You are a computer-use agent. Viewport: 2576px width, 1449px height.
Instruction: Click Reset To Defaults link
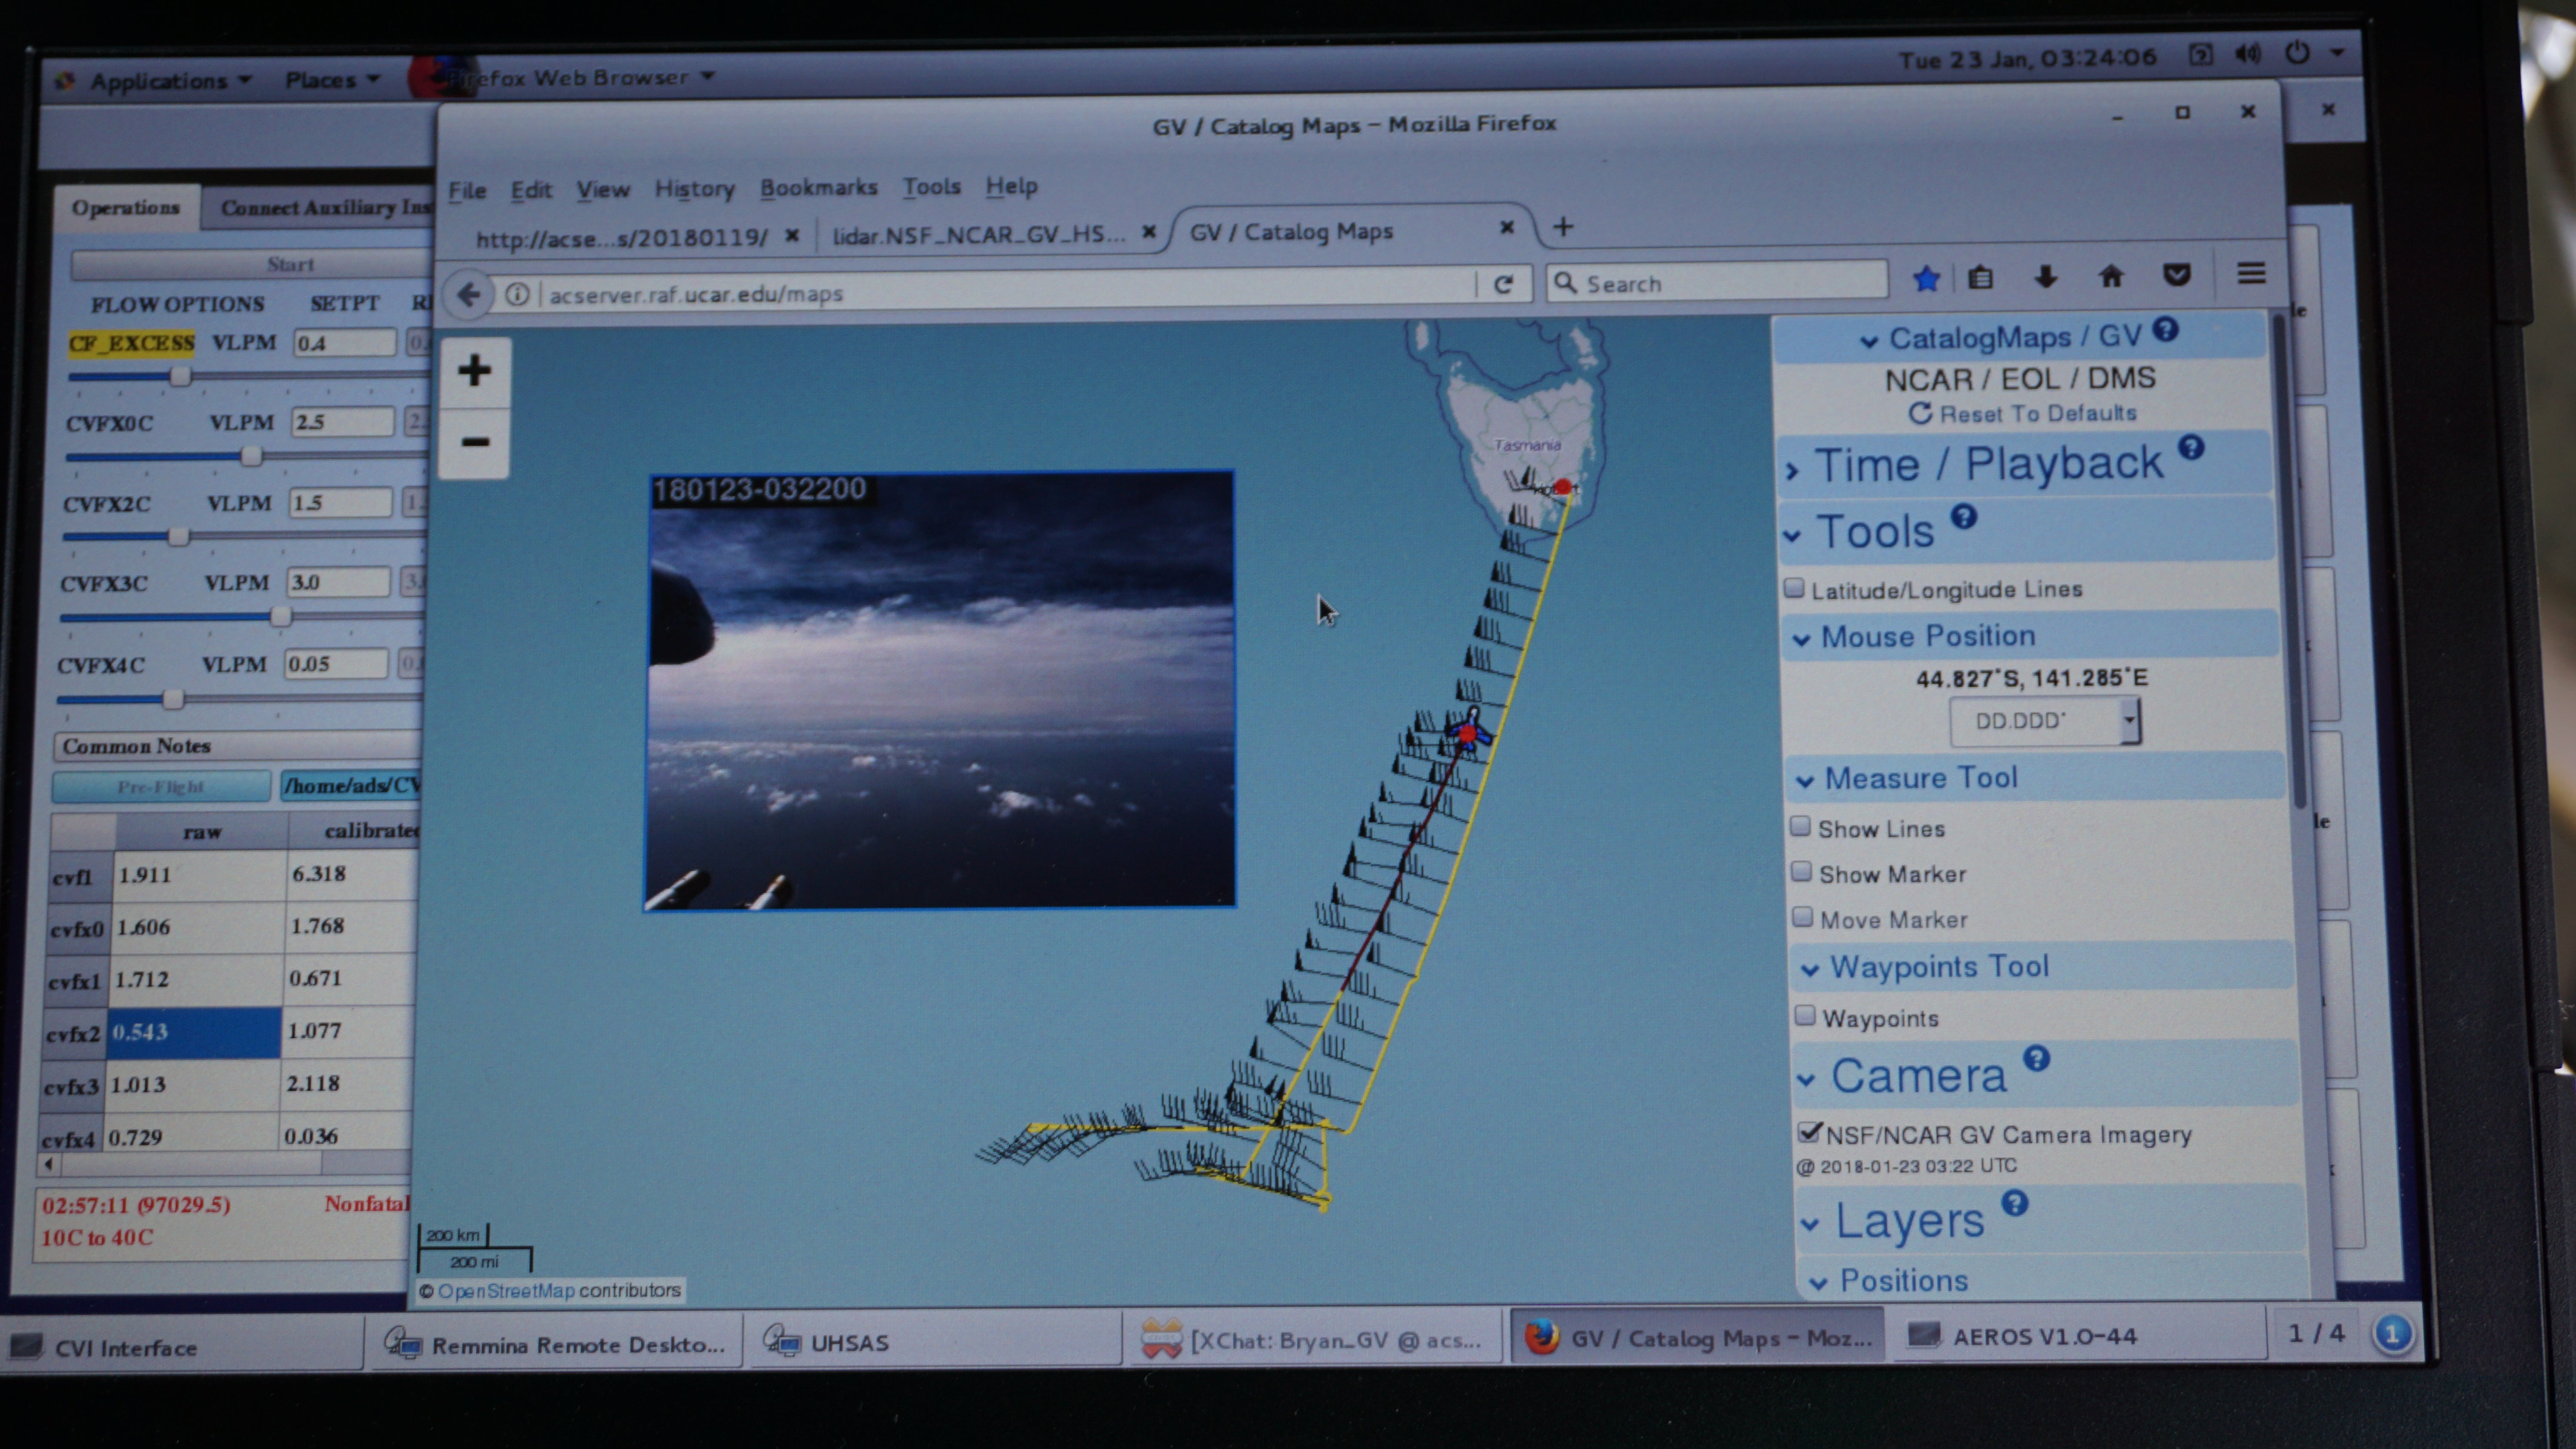coord(2022,414)
